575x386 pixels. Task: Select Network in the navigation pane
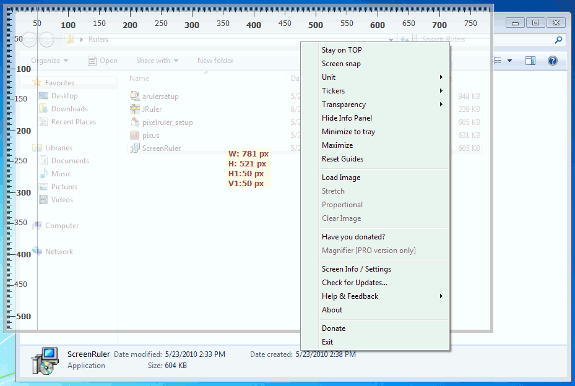(53, 251)
